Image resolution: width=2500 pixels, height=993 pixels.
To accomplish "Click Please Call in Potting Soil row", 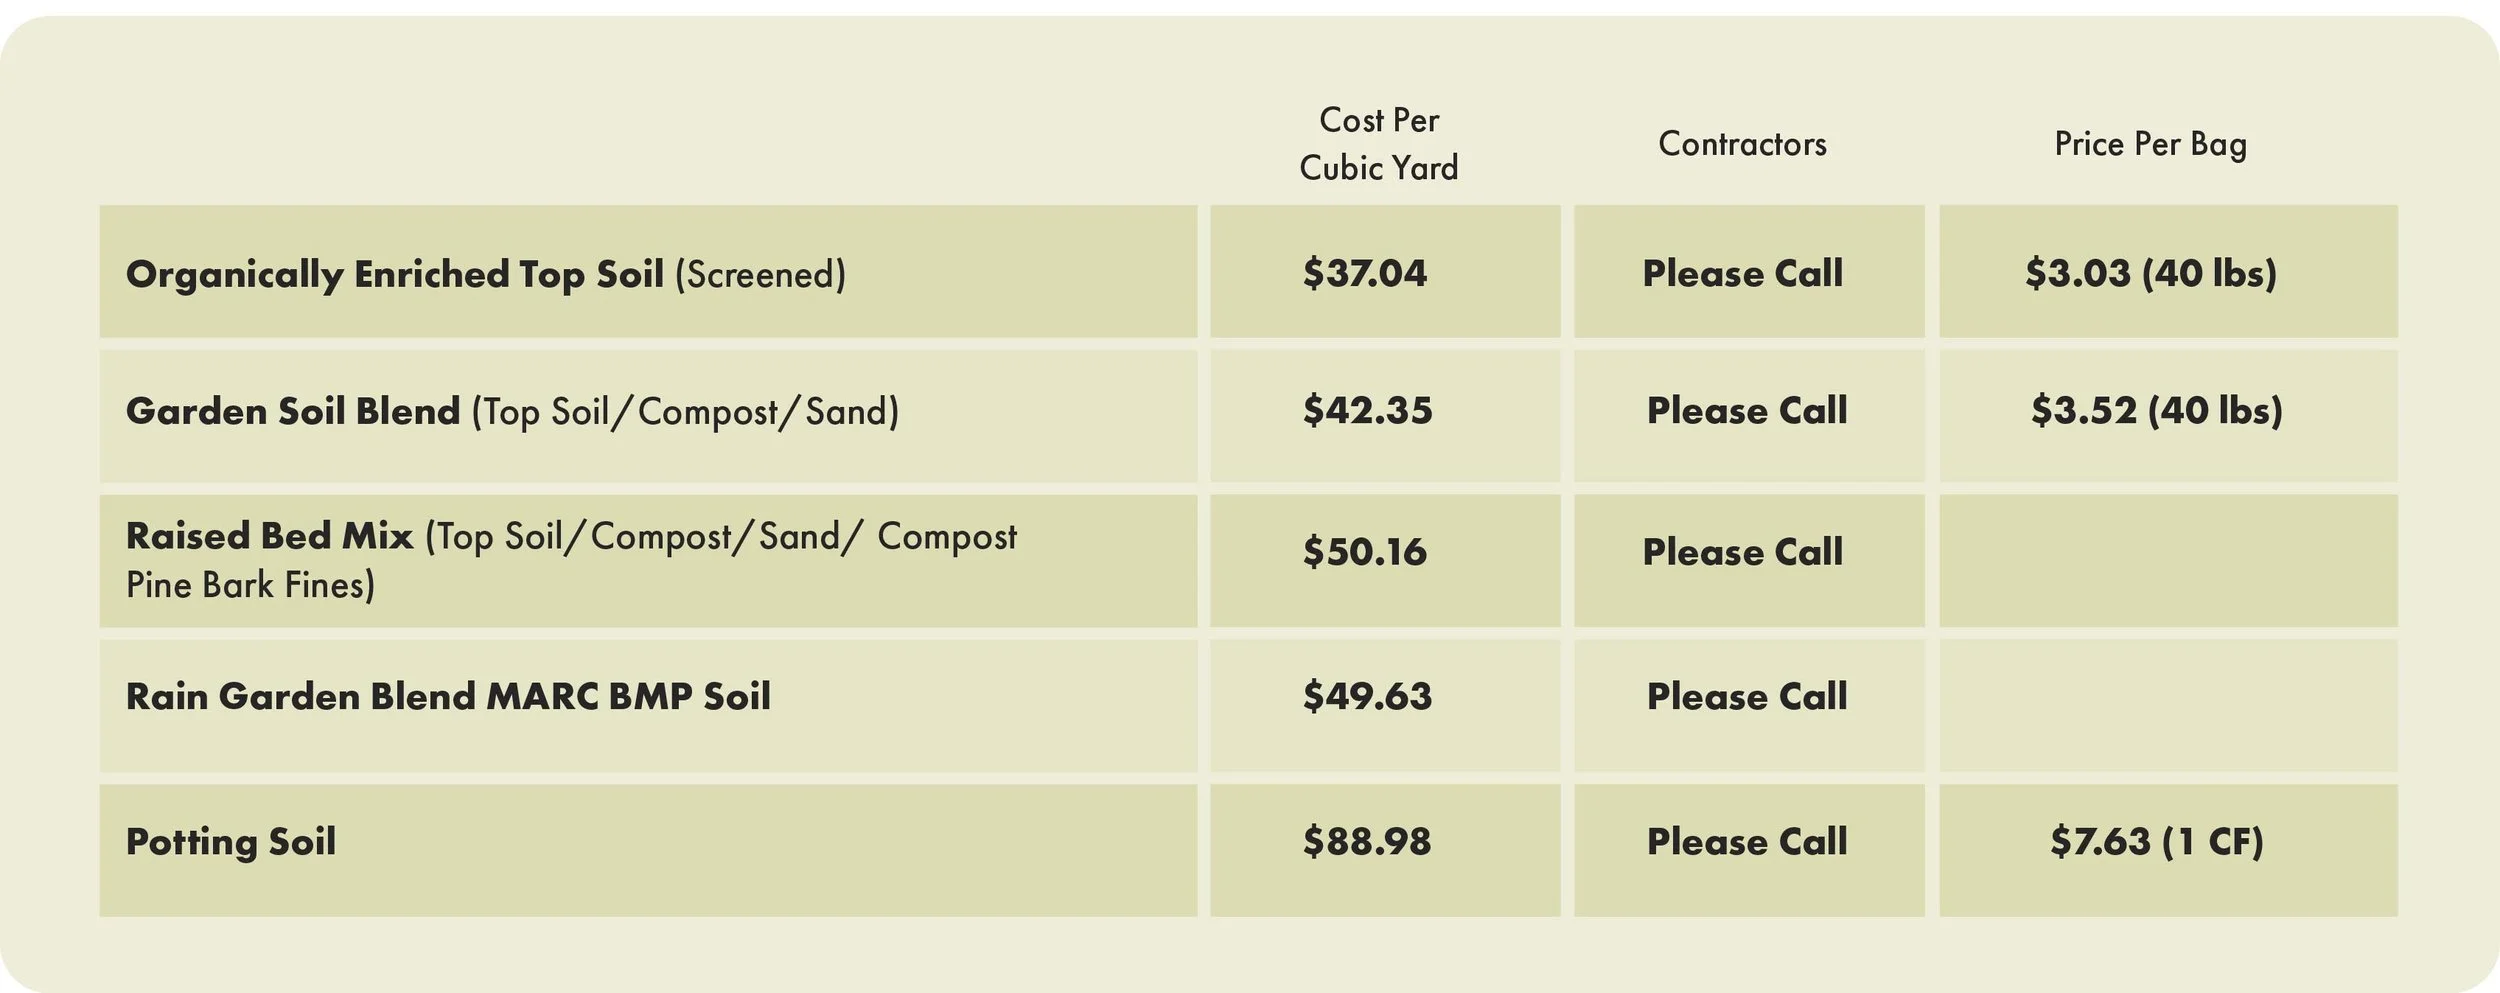I will pos(1747,841).
